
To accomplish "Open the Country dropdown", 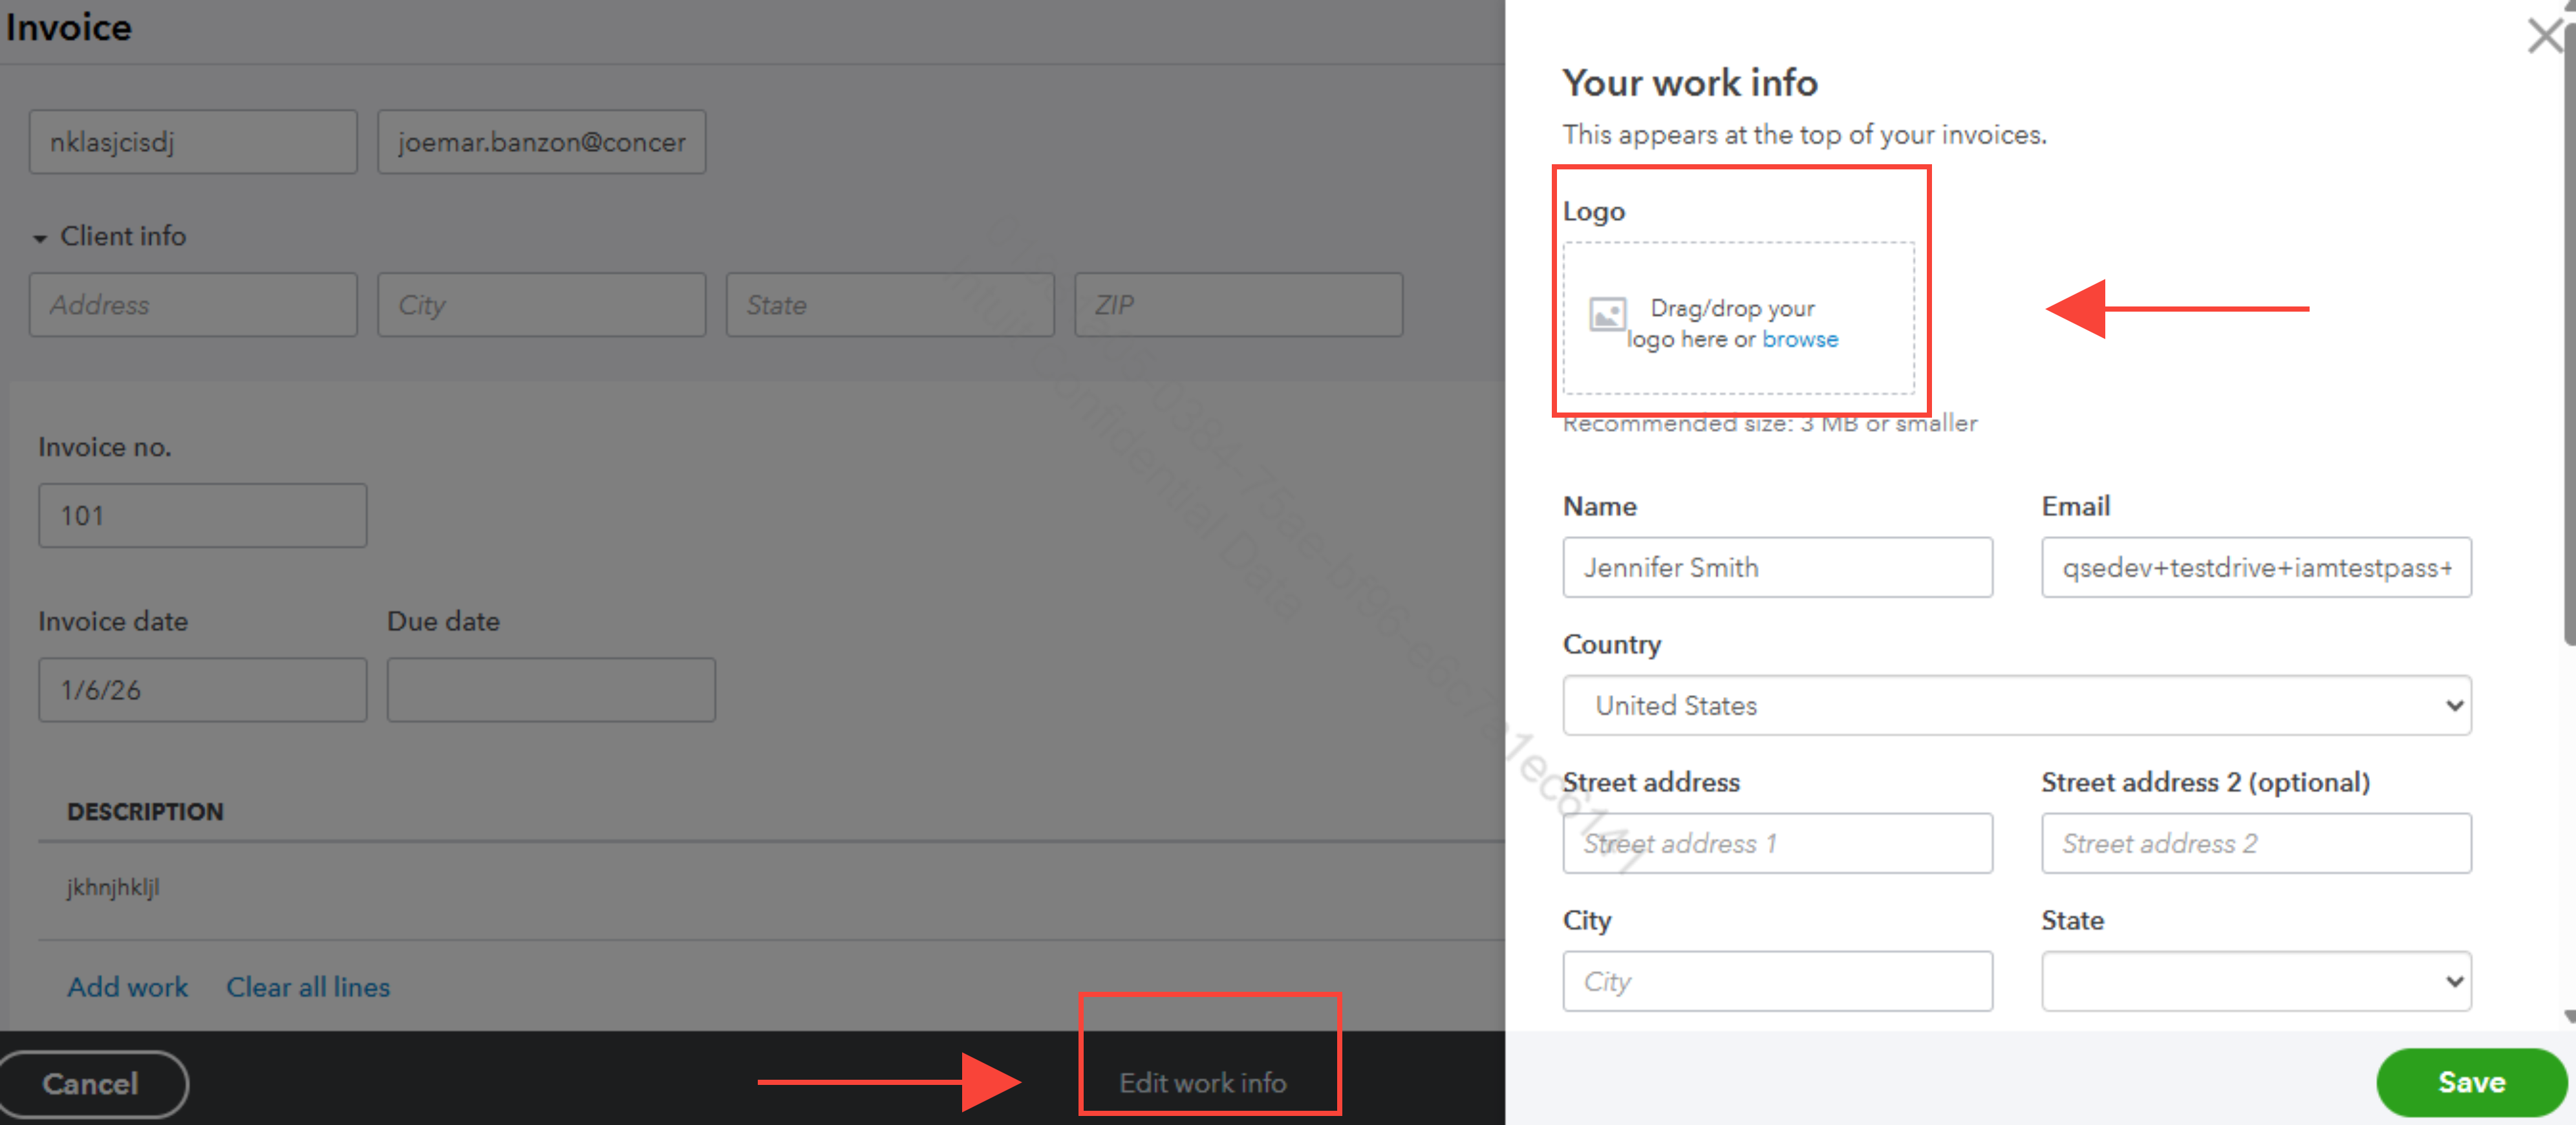I will click(x=2016, y=705).
